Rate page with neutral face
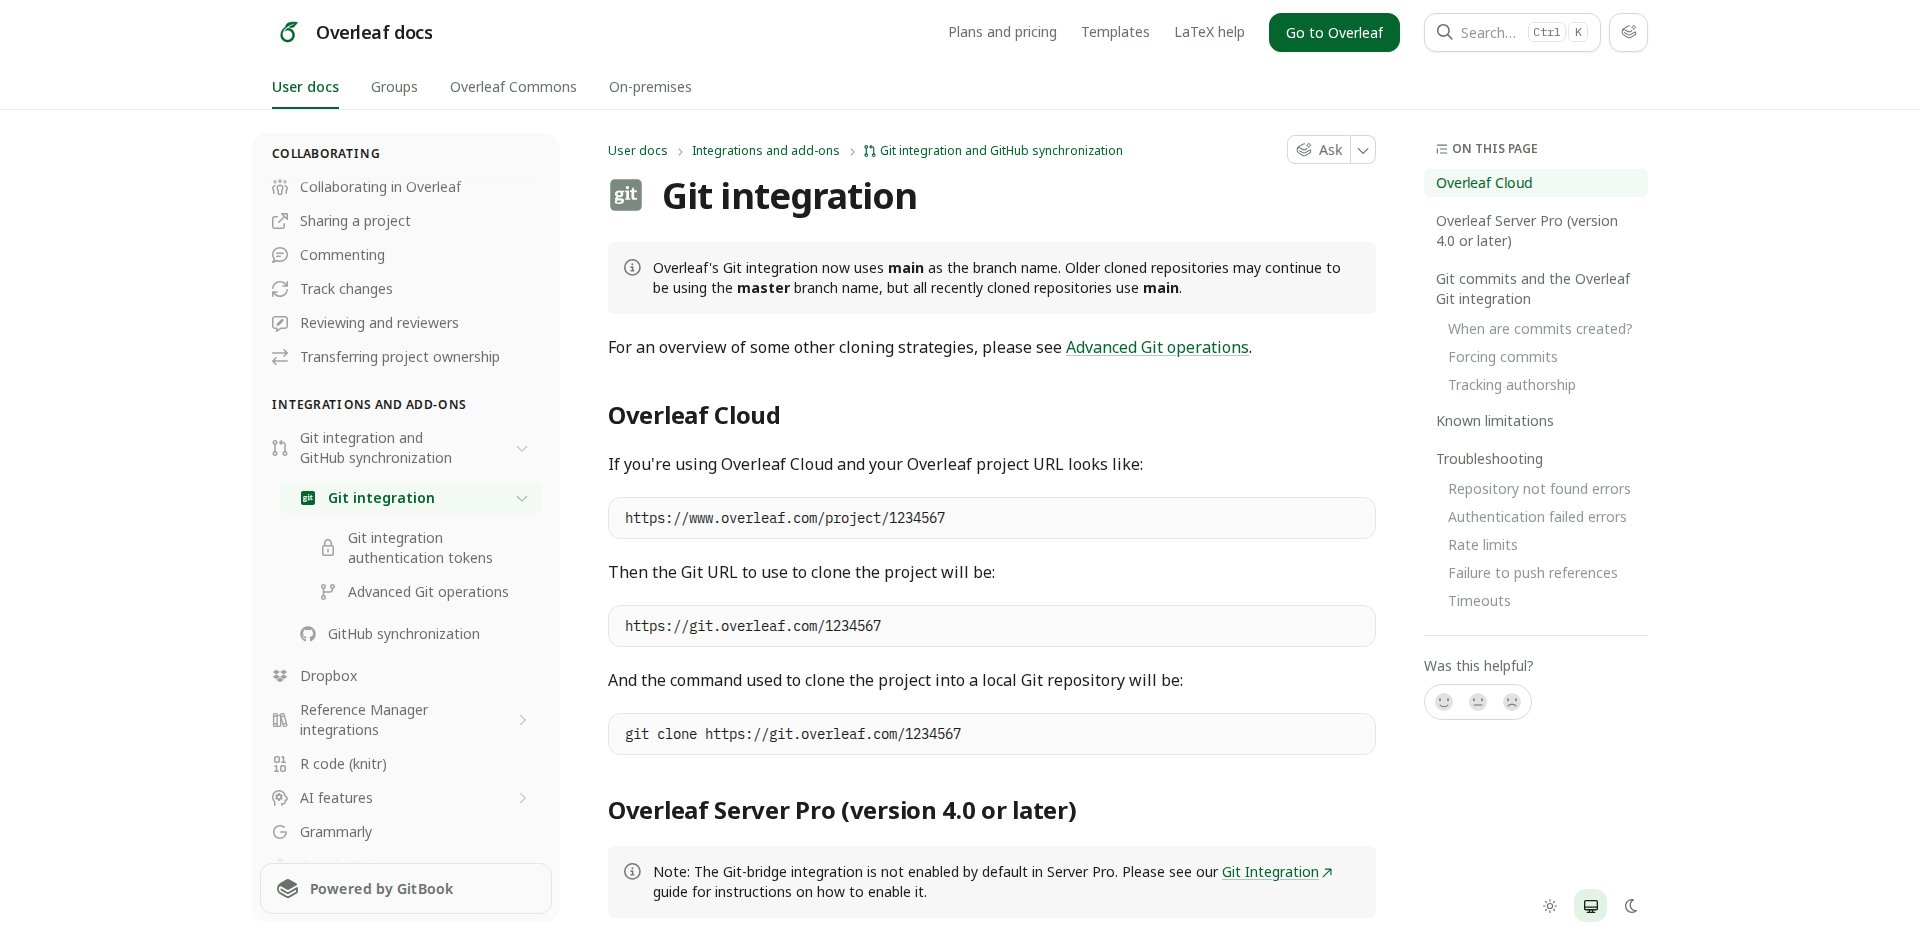 coord(1478,702)
